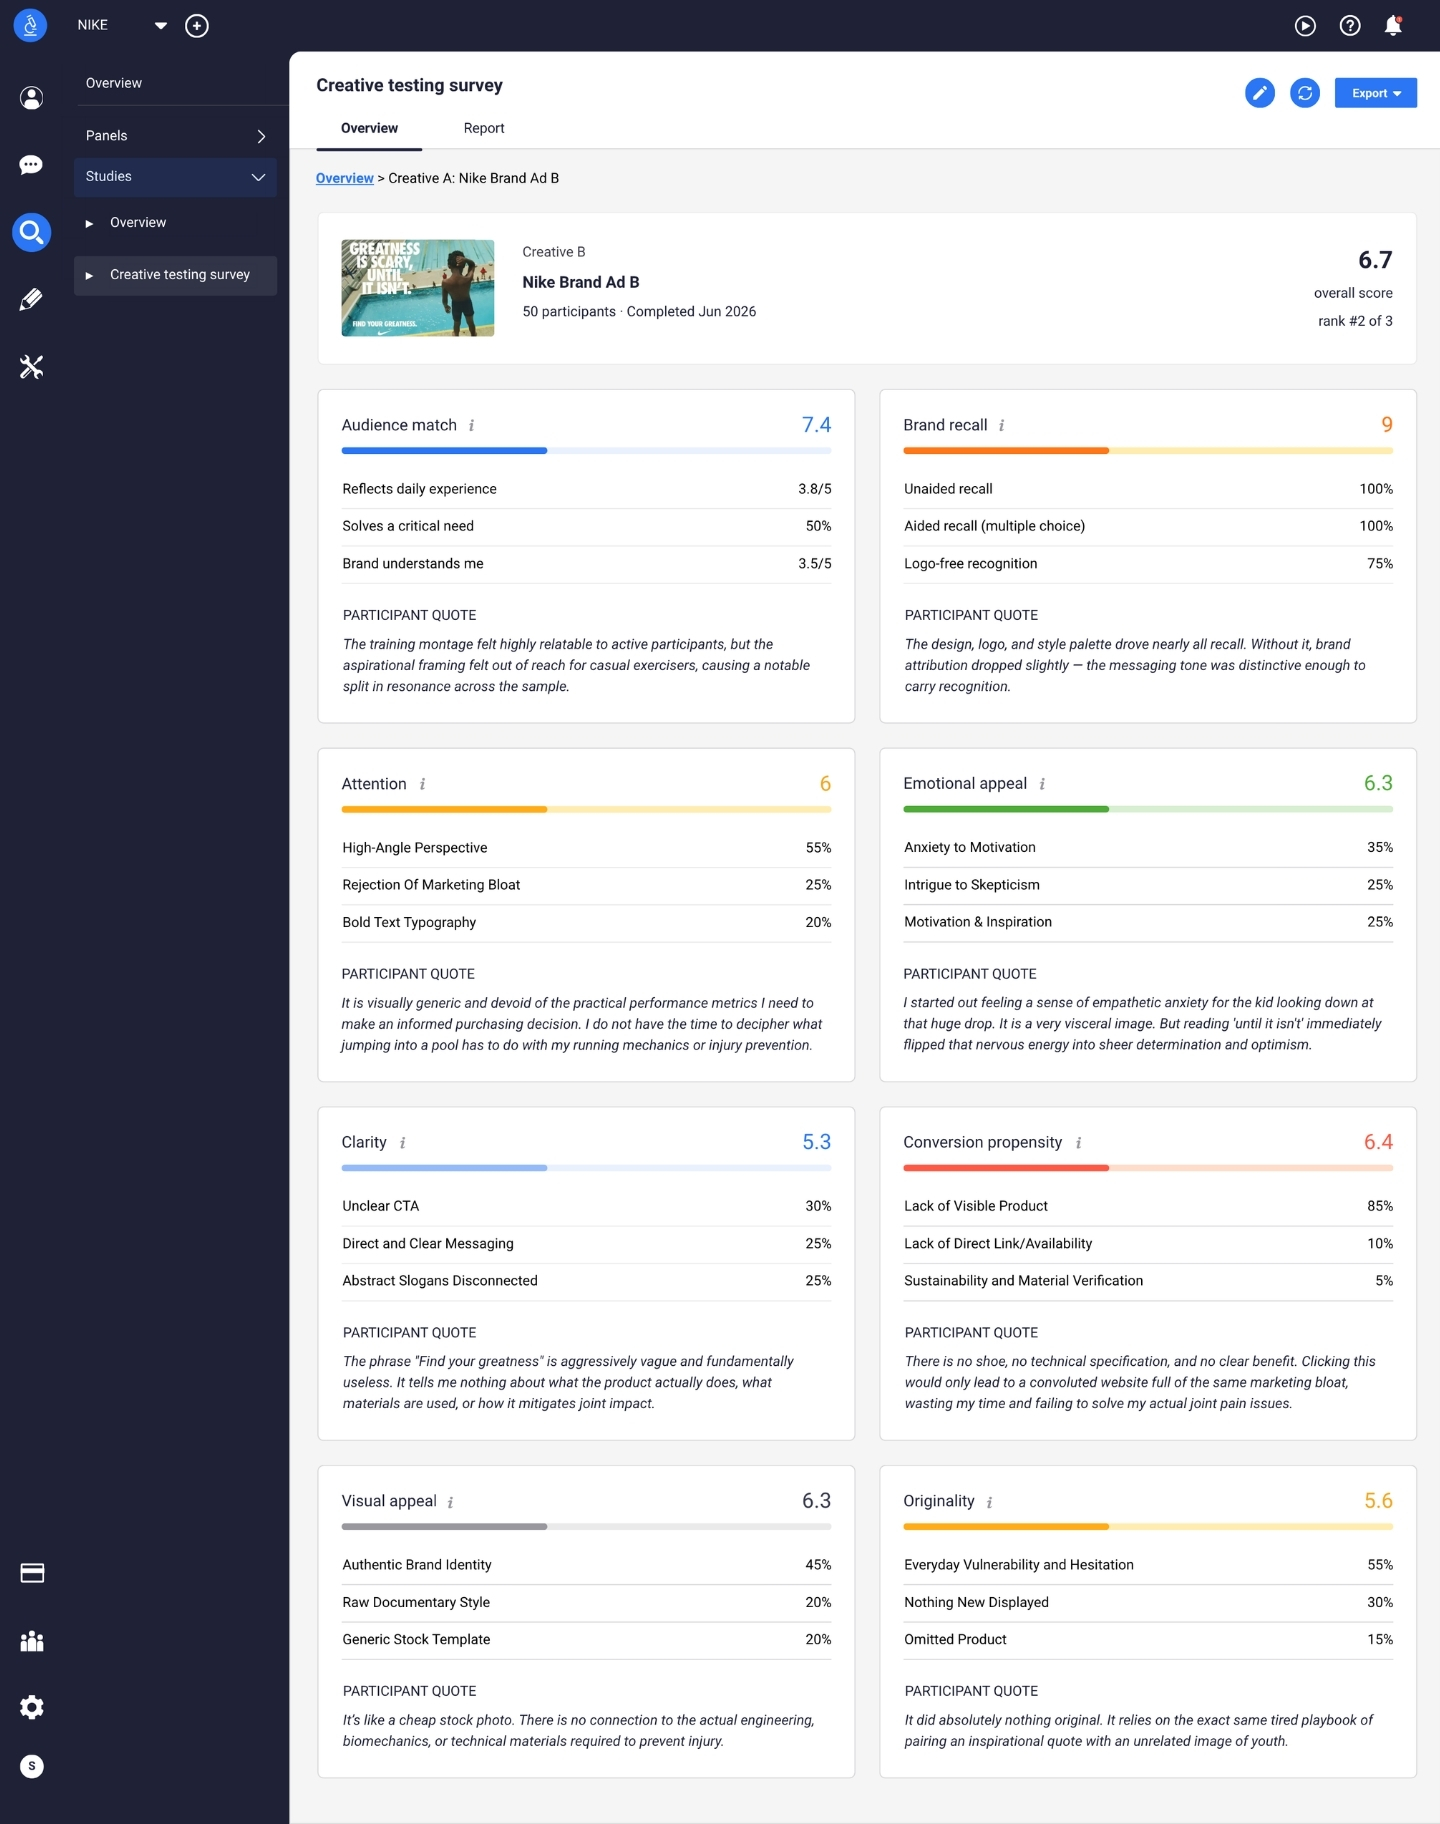
Task: Click the info icon next to Emotional appeal
Action: click(x=1043, y=785)
